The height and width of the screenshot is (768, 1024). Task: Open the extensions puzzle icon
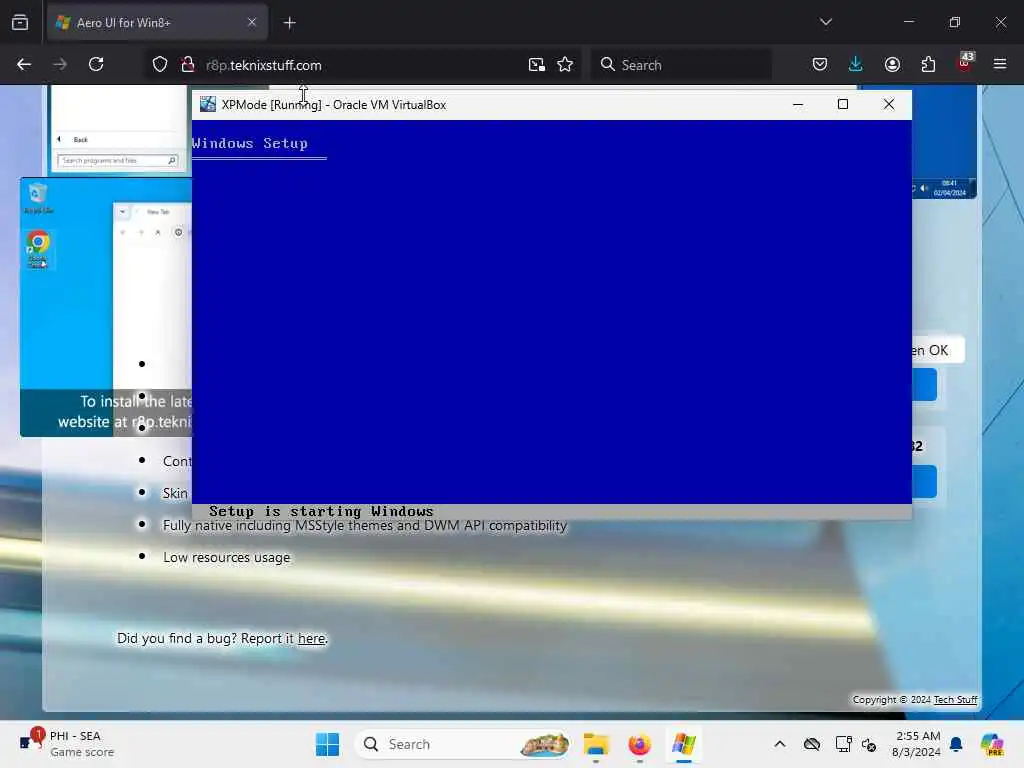coord(928,64)
